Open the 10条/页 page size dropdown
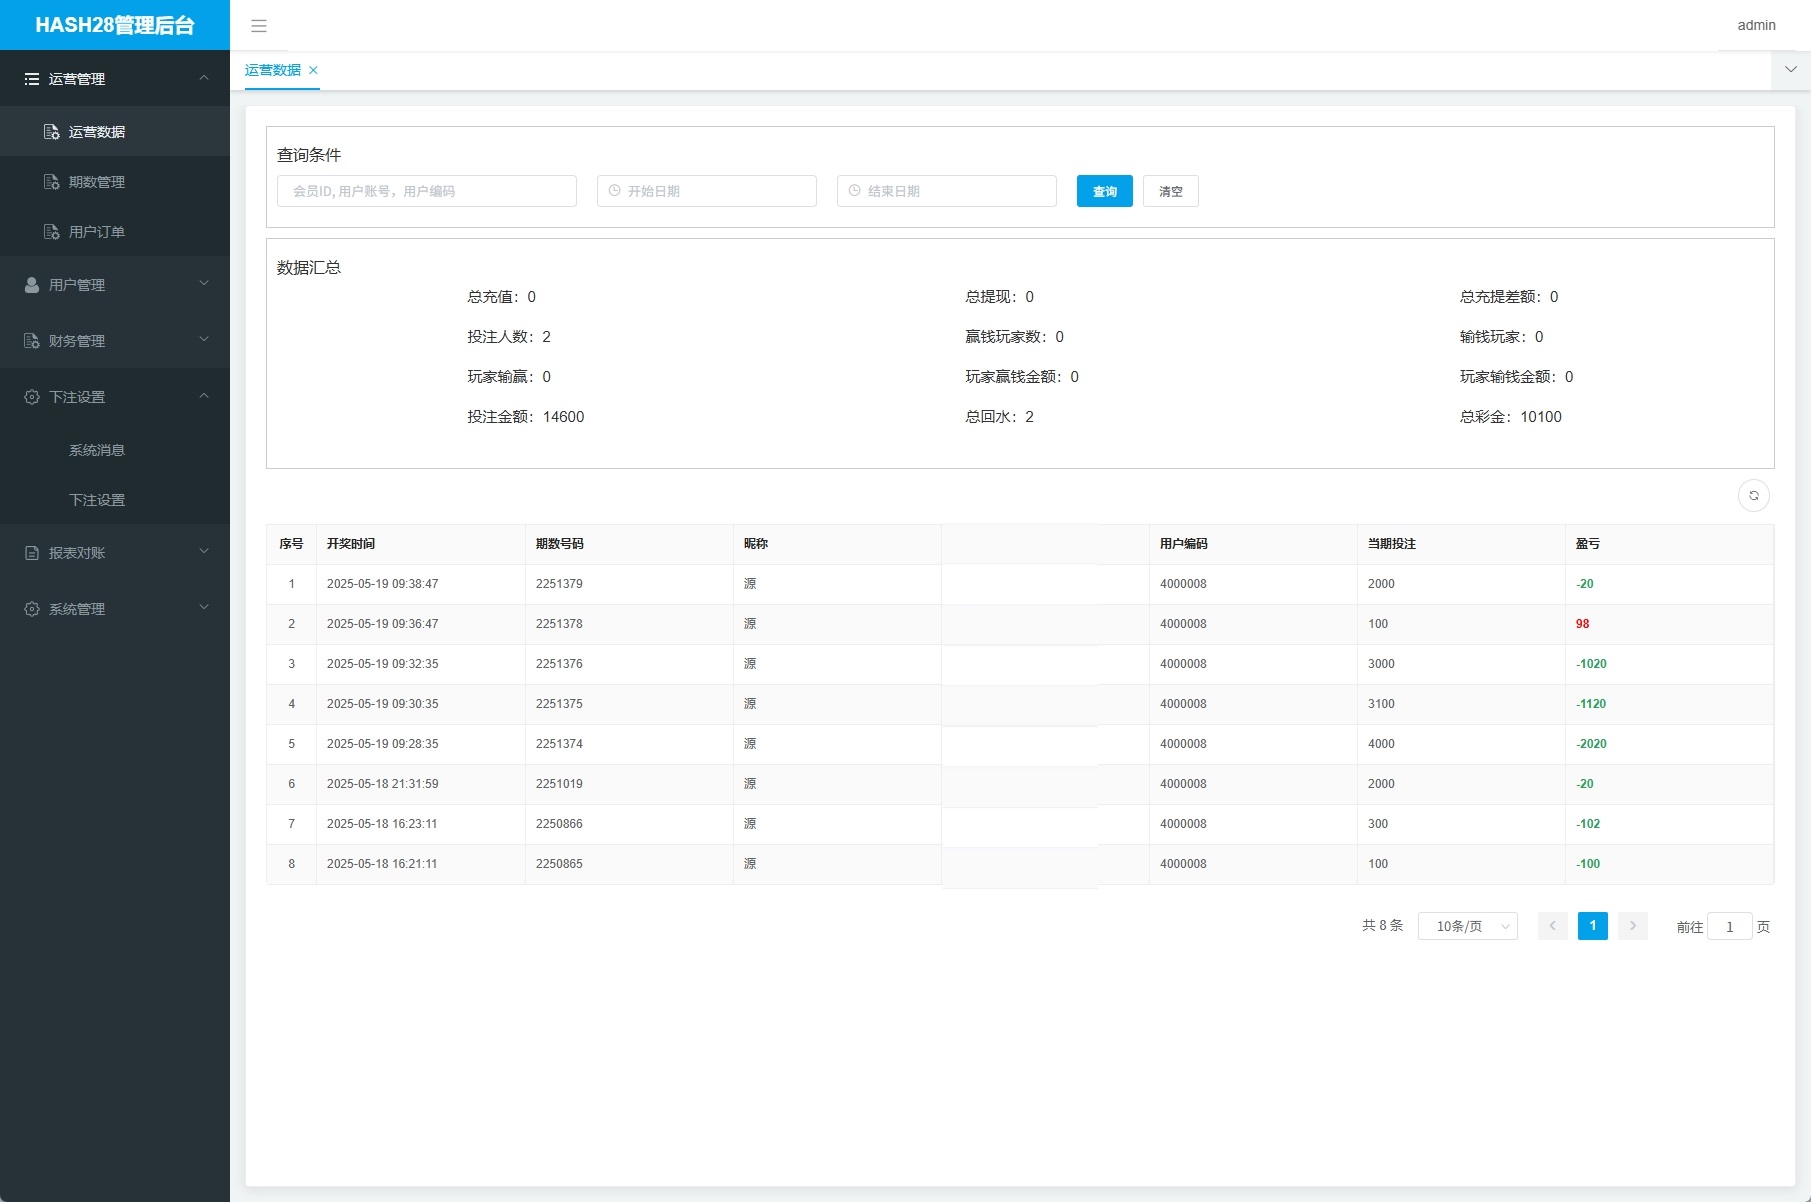This screenshot has width=1811, height=1202. (x=1467, y=927)
